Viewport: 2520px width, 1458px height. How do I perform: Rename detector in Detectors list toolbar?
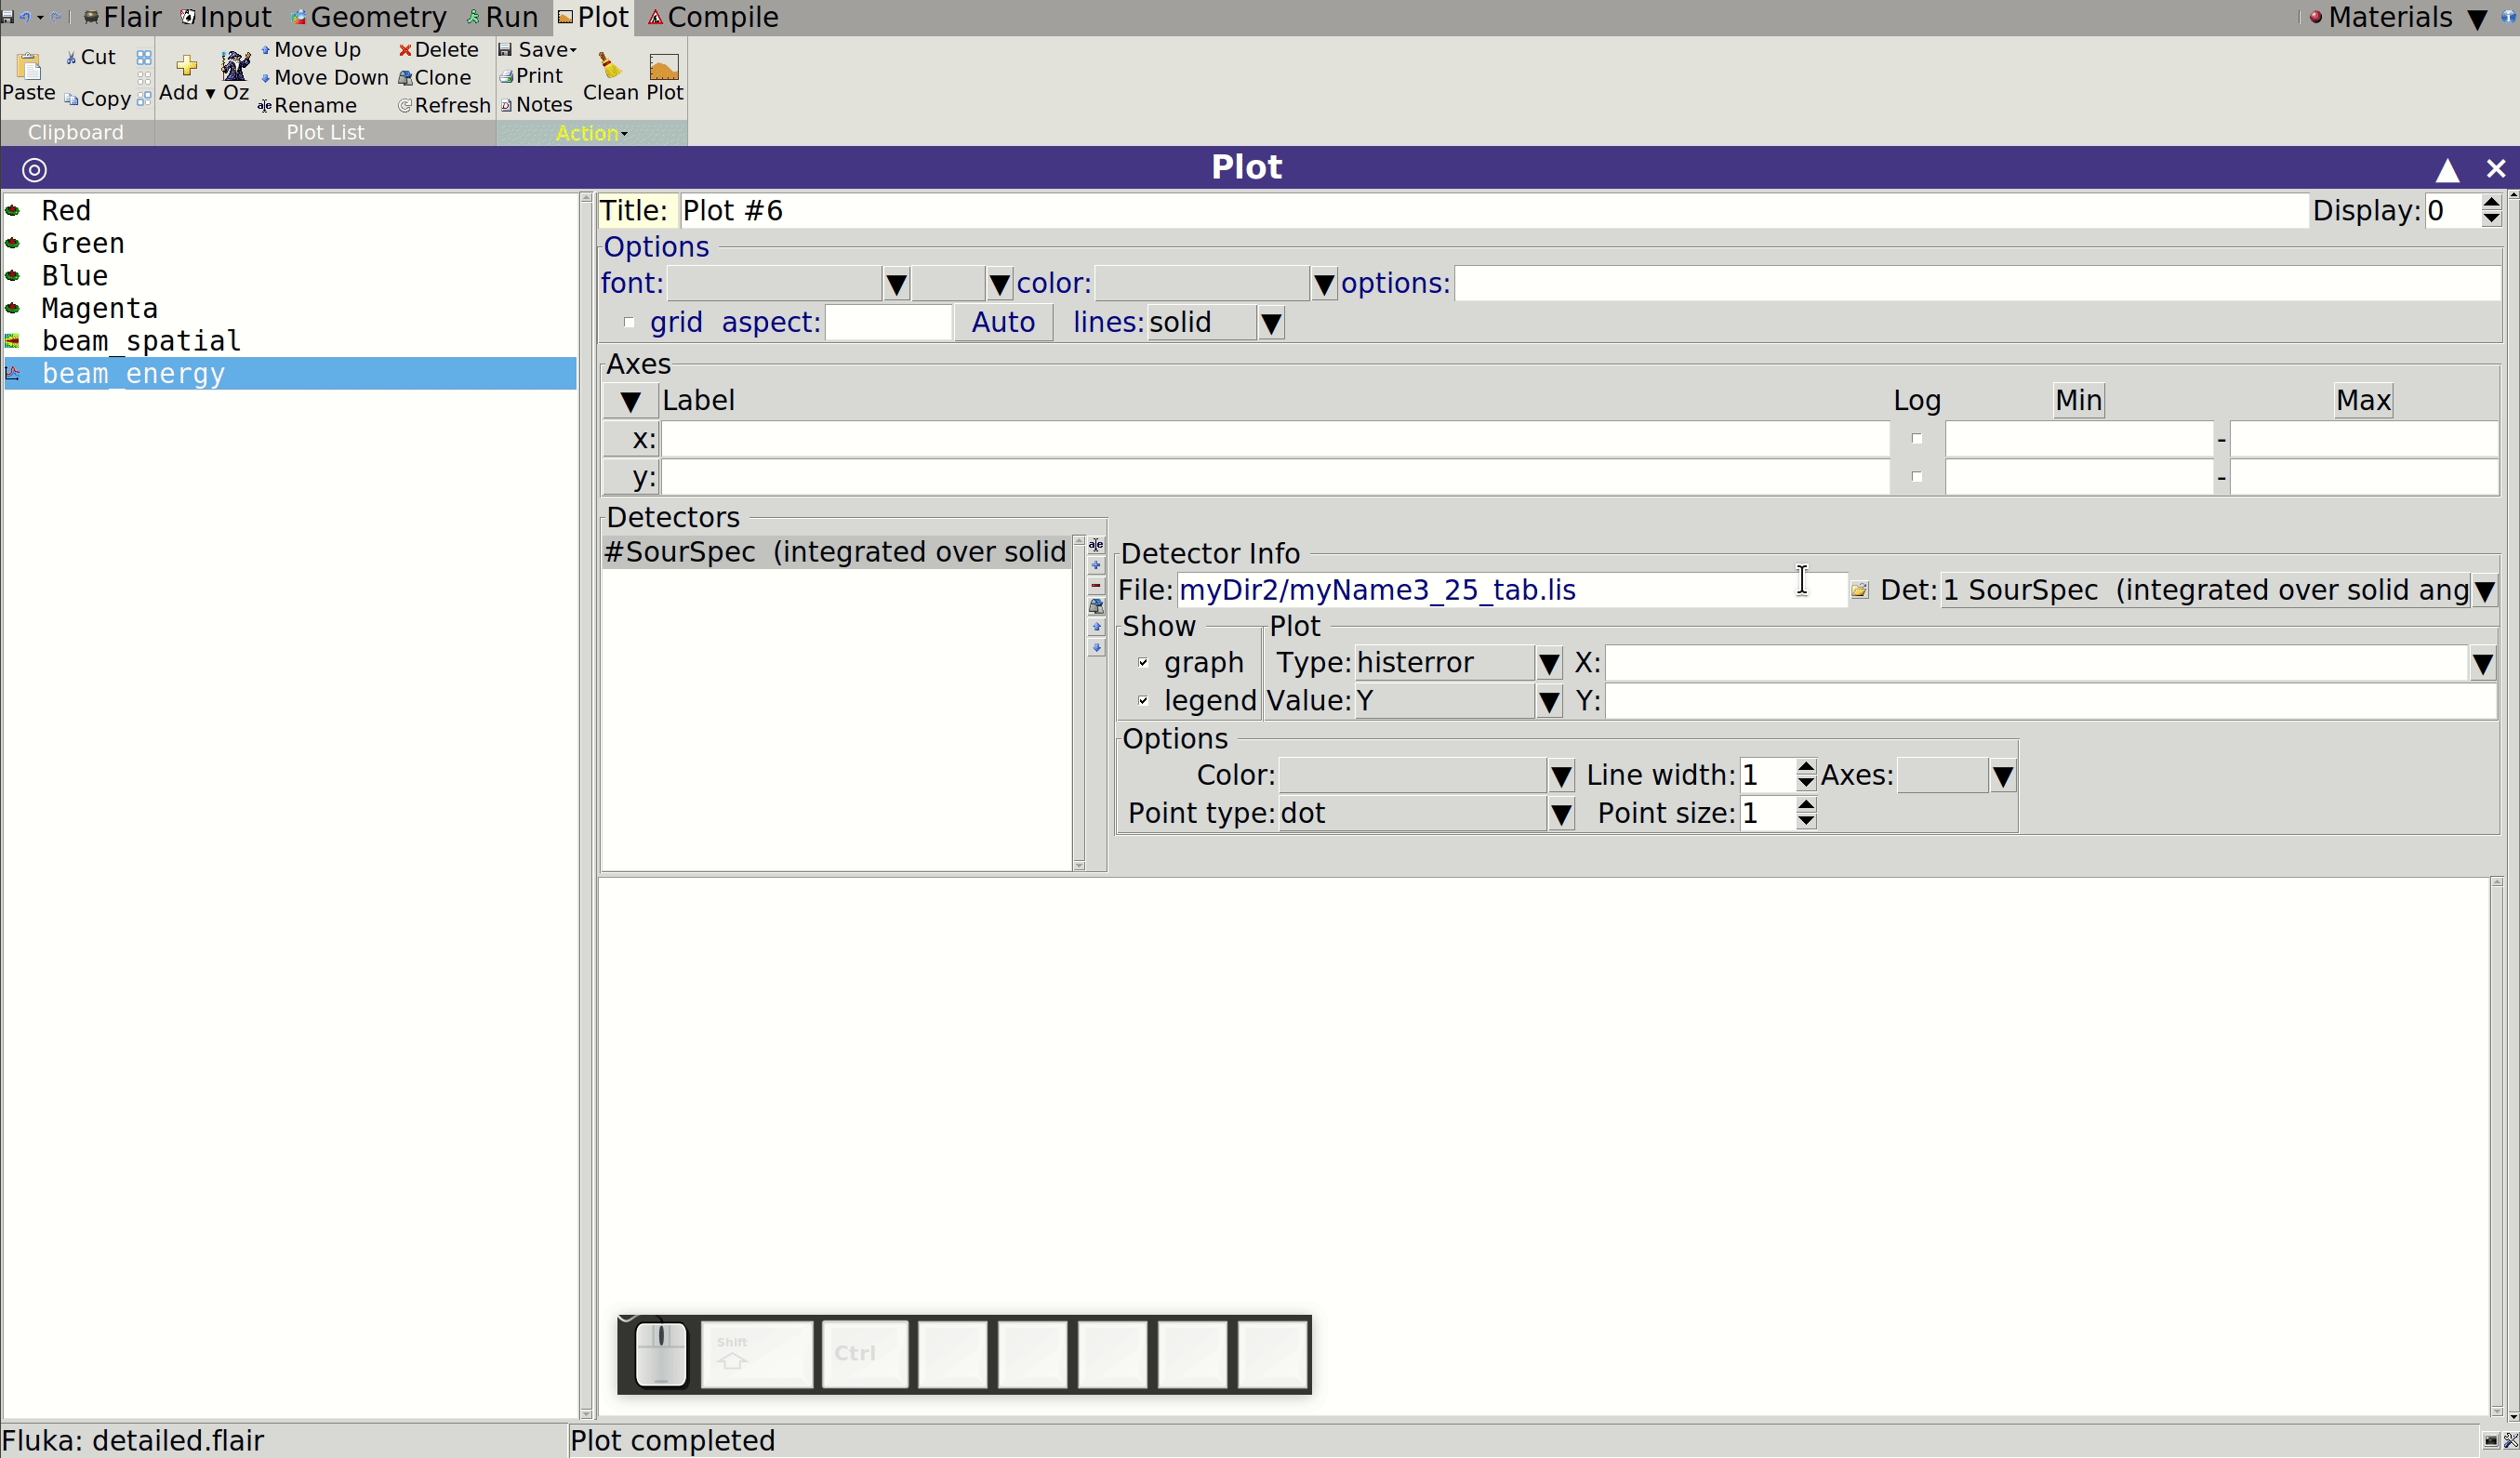[1096, 545]
